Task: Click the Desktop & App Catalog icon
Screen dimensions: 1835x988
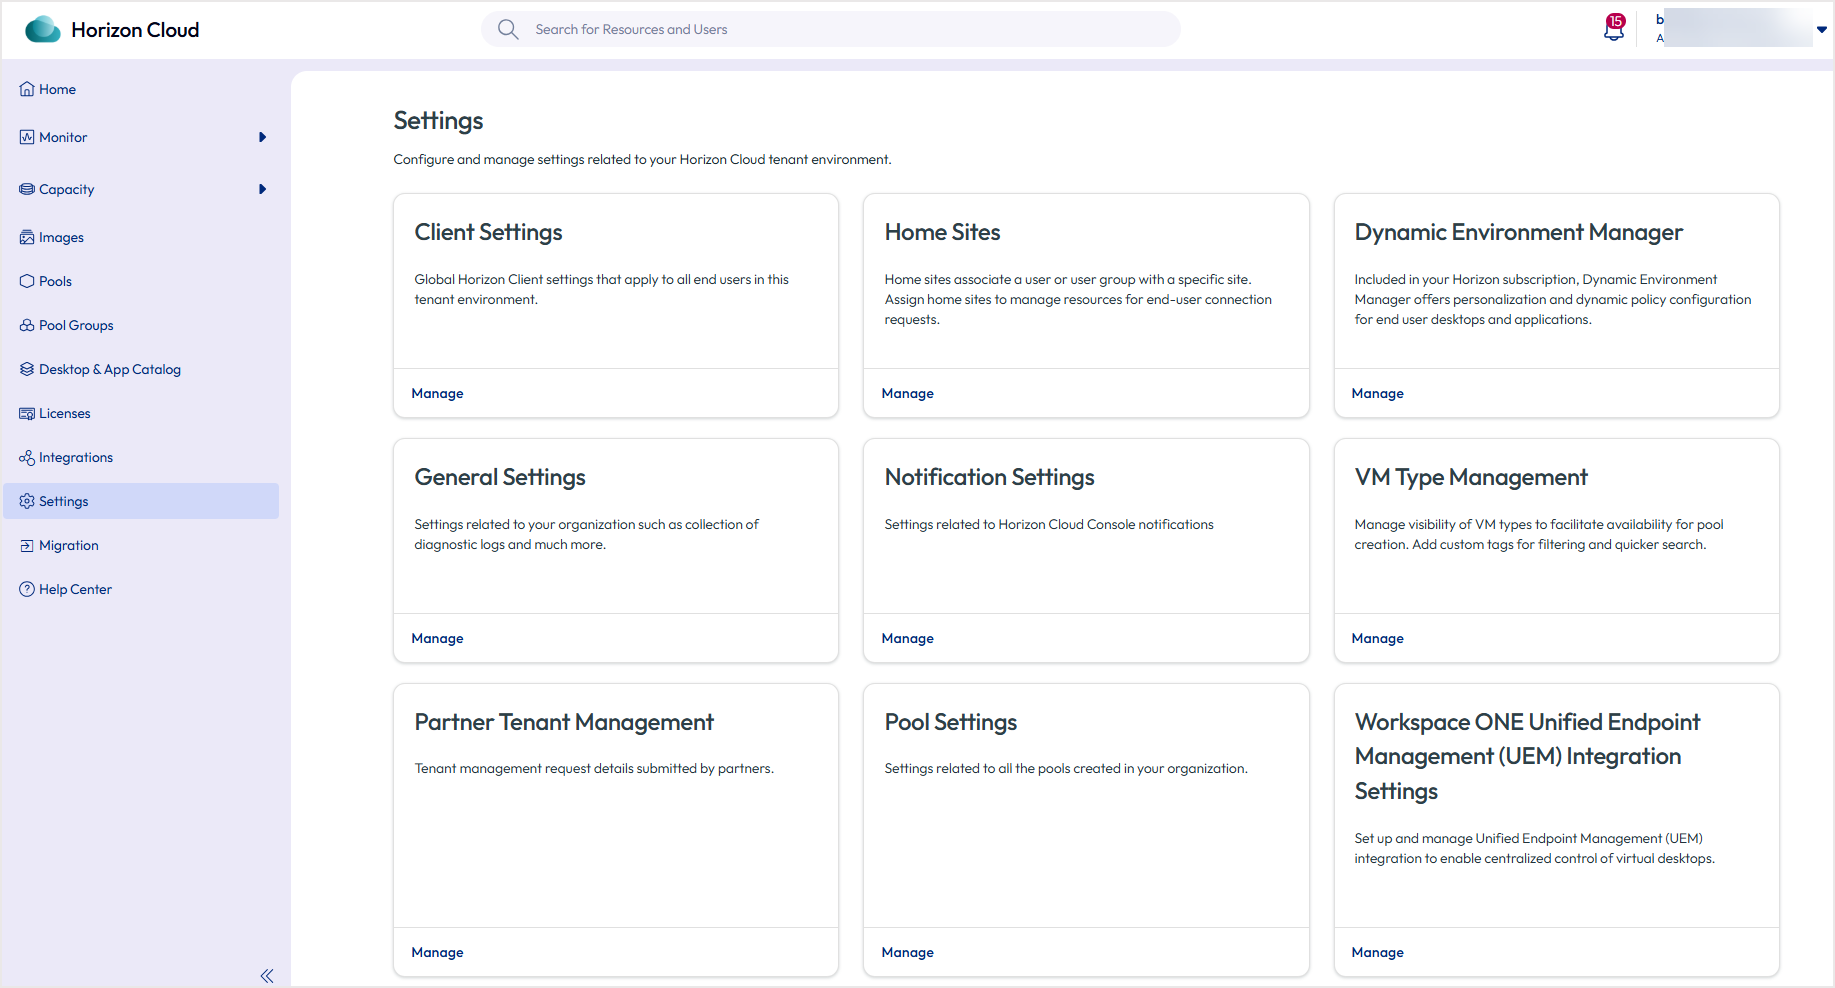Action: tap(27, 369)
